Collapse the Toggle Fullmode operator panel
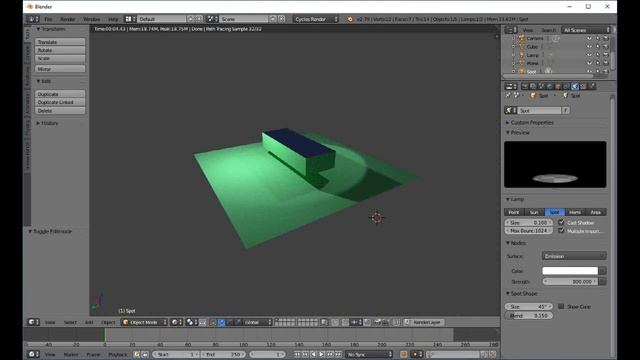Image resolution: width=640 pixels, height=360 pixels. (50, 231)
